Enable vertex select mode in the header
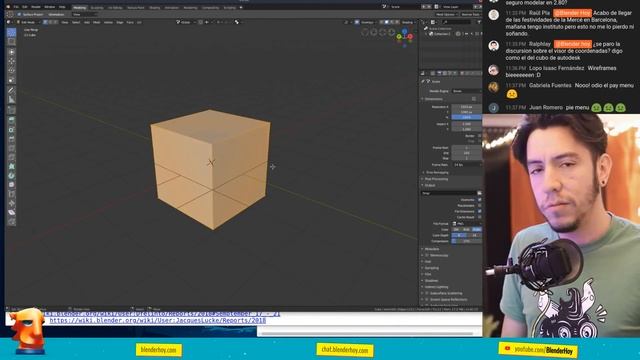The width and height of the screenshot is (640, 360). click(45, 22)
